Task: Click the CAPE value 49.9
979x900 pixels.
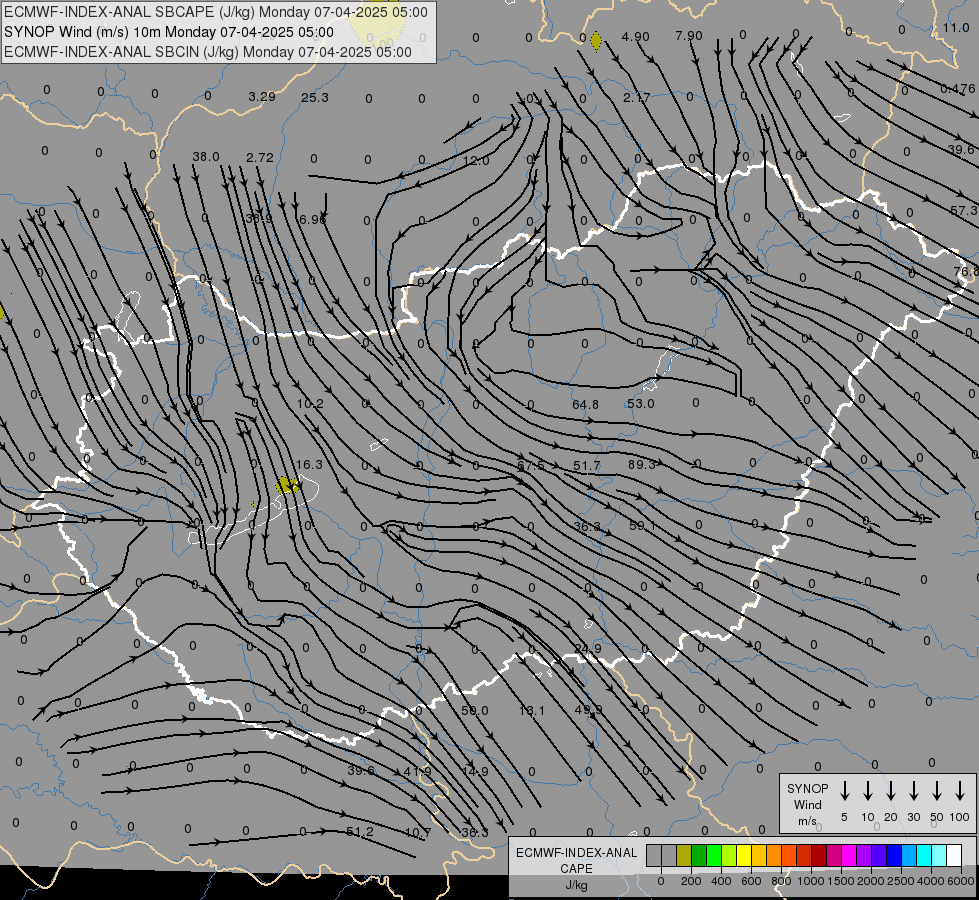Action: tap(588, 710)
